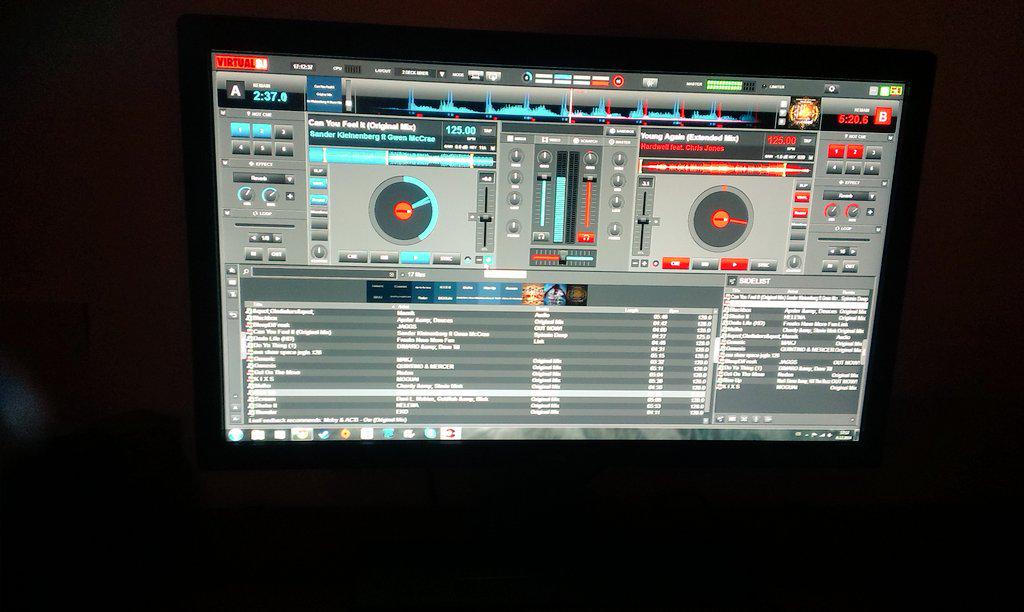1024x612 pixels.
Task: Enable the LIMITER in the master section
Action: (777, 85)
